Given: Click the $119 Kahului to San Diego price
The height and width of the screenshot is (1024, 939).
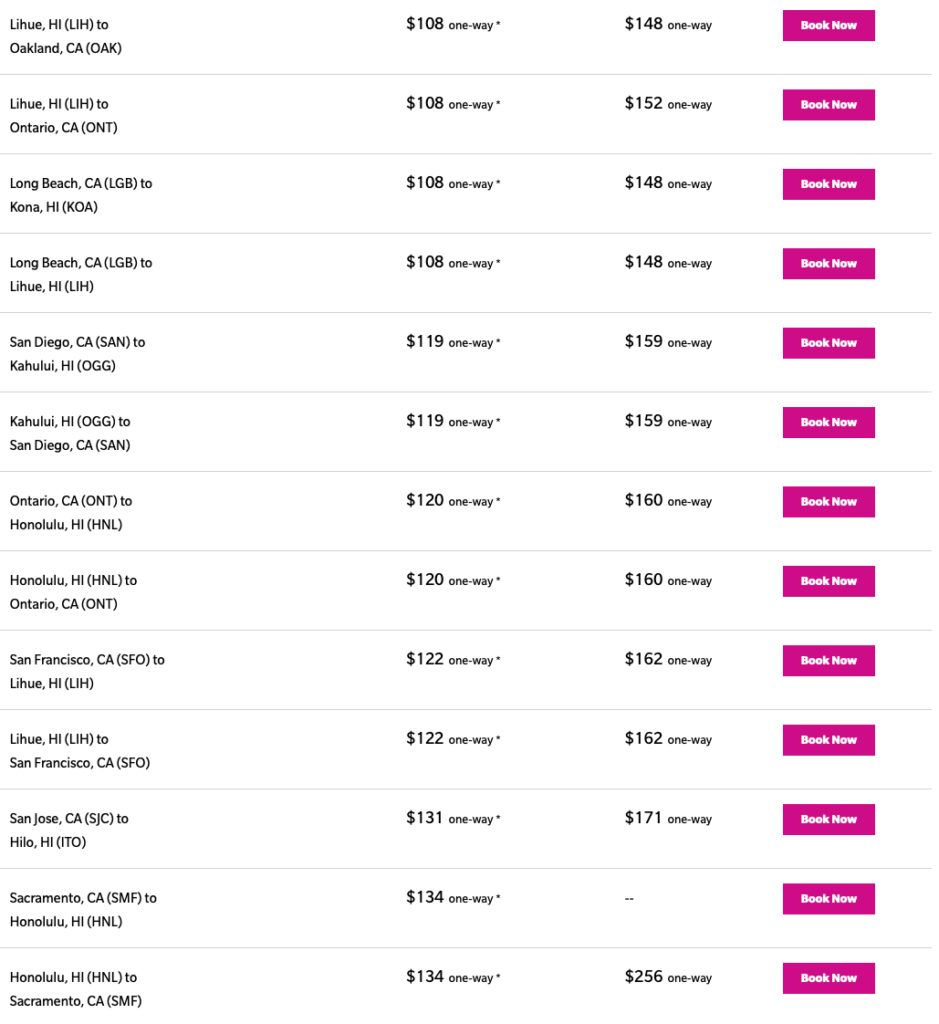Looking at the screenshot, I should click(x=425, y=421).
